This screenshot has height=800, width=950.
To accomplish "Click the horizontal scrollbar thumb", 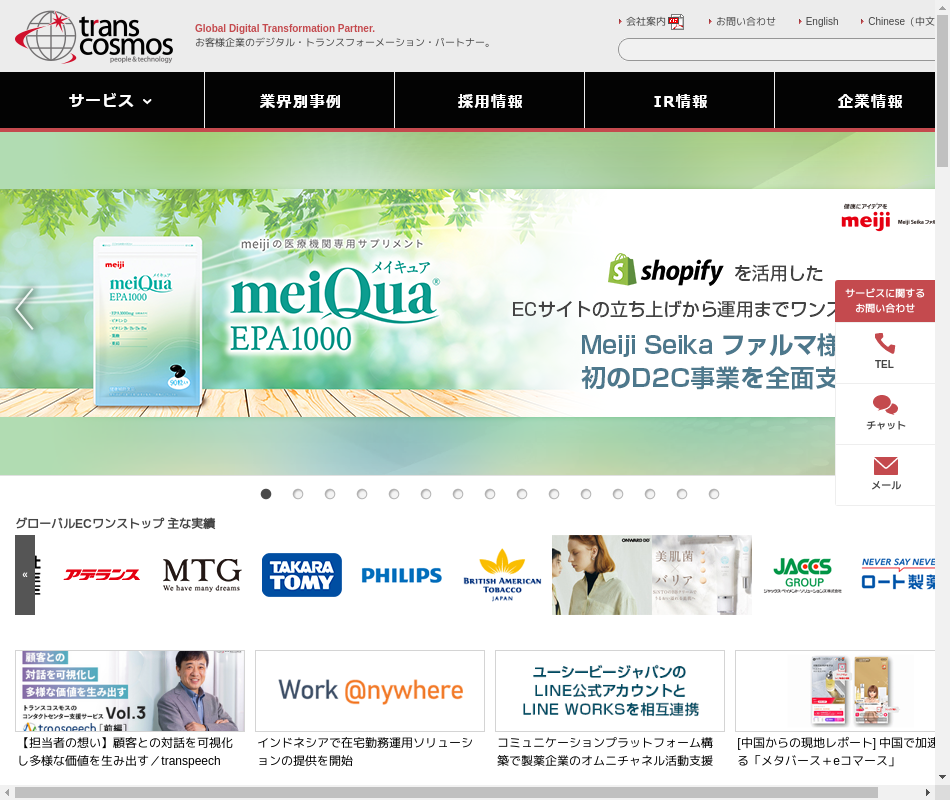I will click(x=447, y=793).
